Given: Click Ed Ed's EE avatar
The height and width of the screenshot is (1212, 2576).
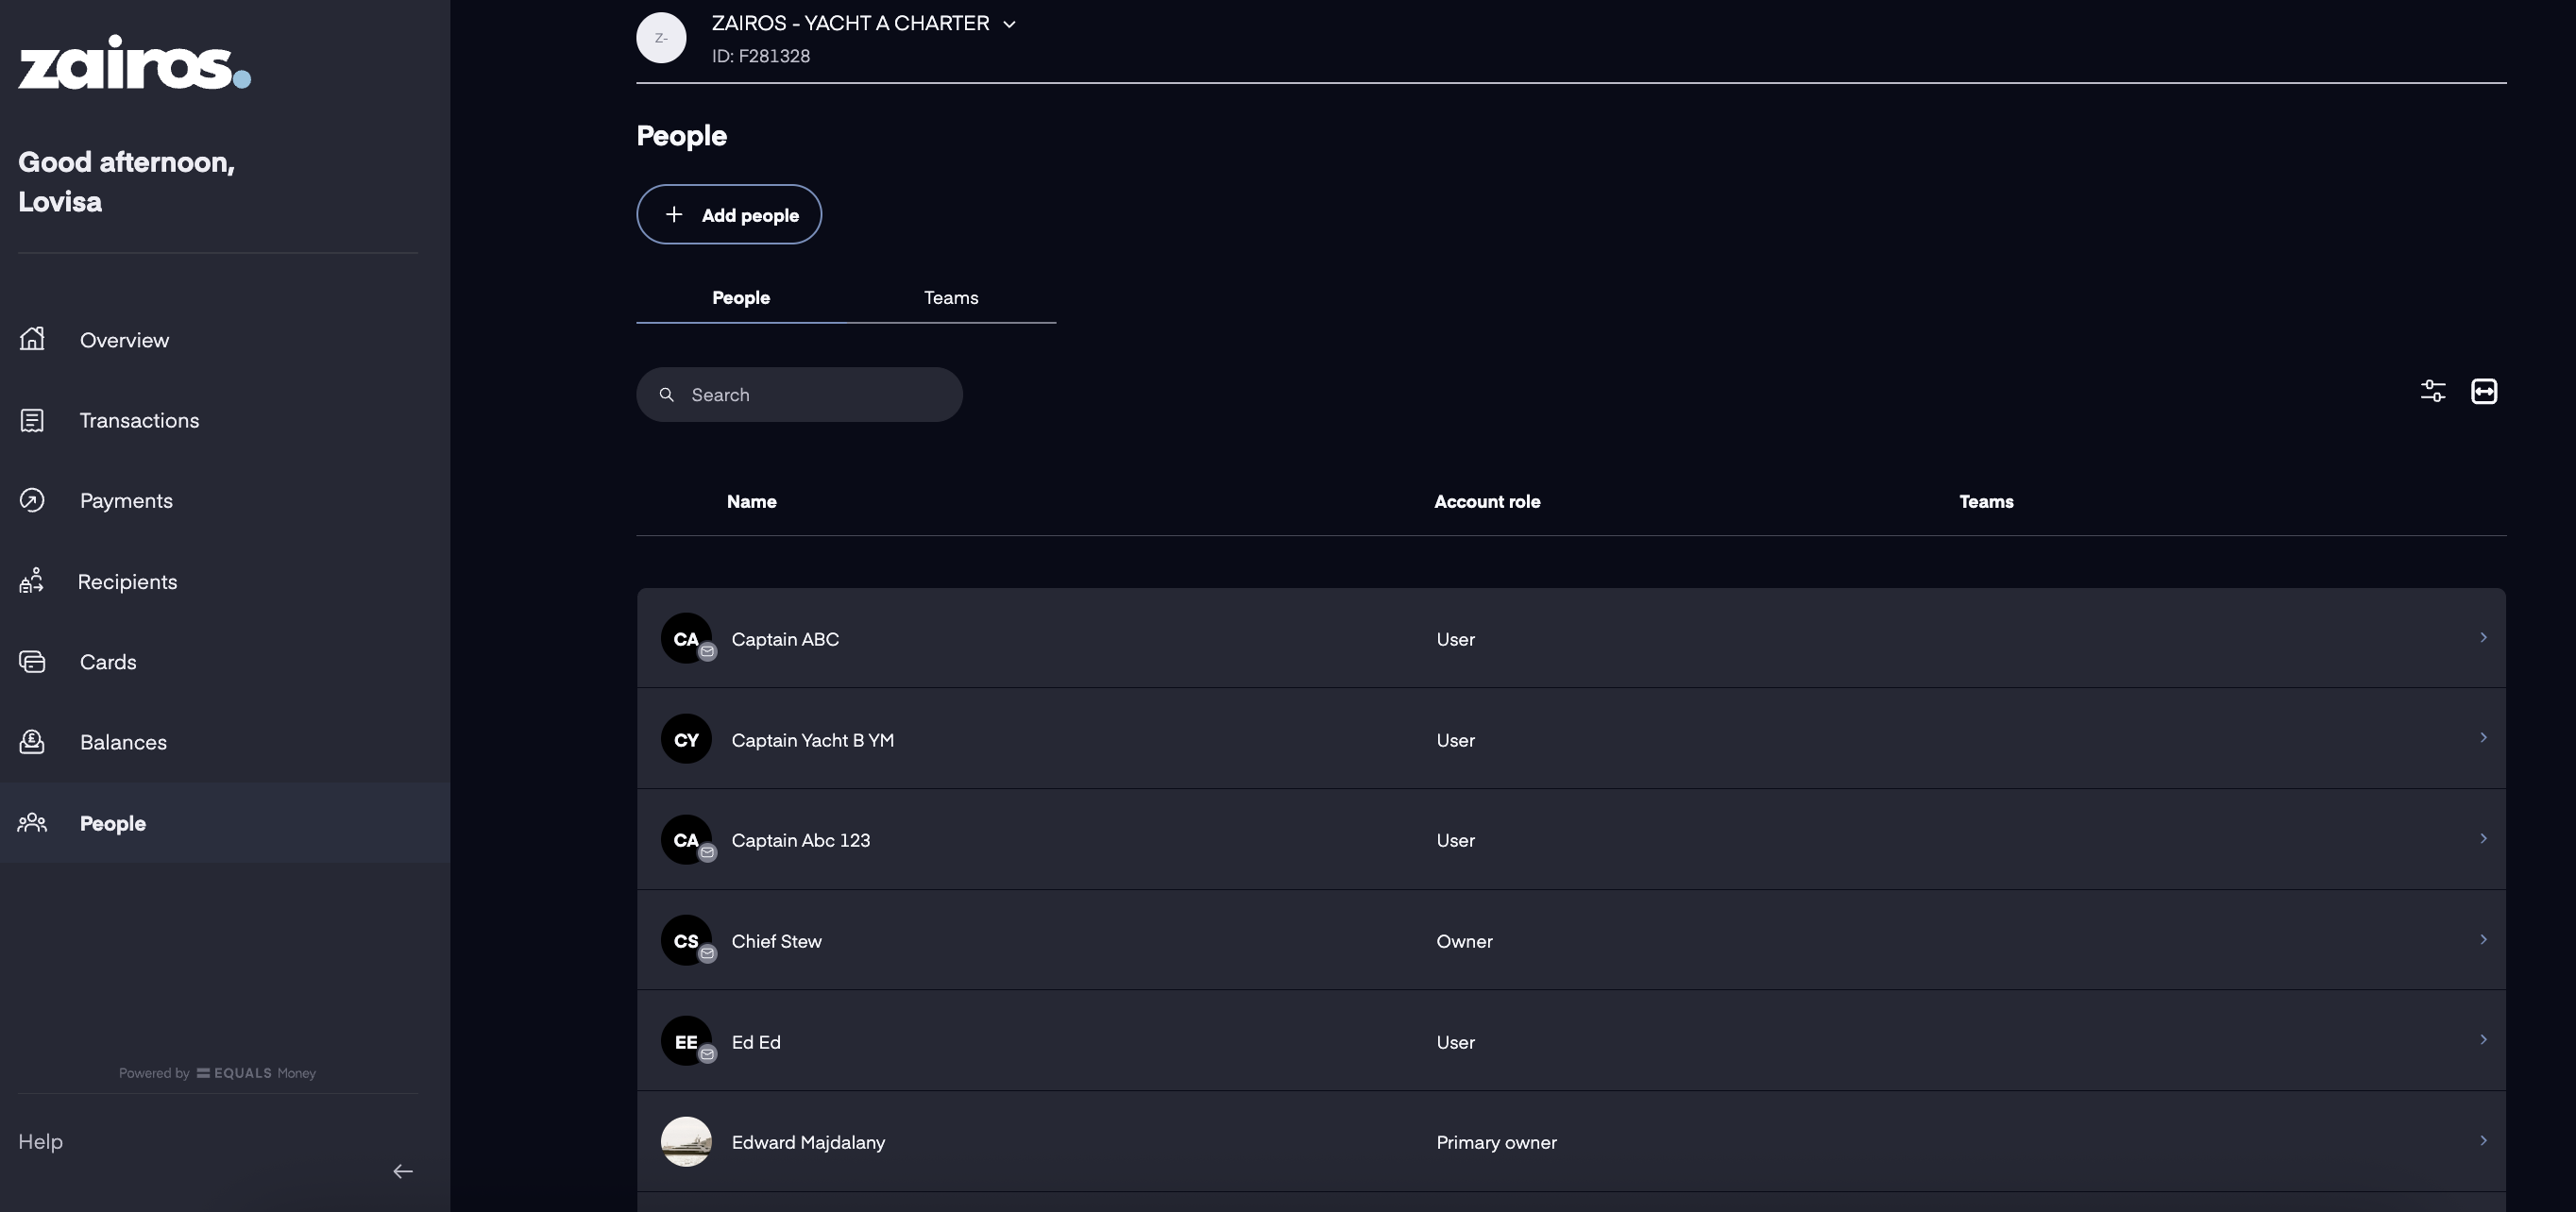Looking at the screenshot, I should pyautogui.click(x=686, y=1041).
